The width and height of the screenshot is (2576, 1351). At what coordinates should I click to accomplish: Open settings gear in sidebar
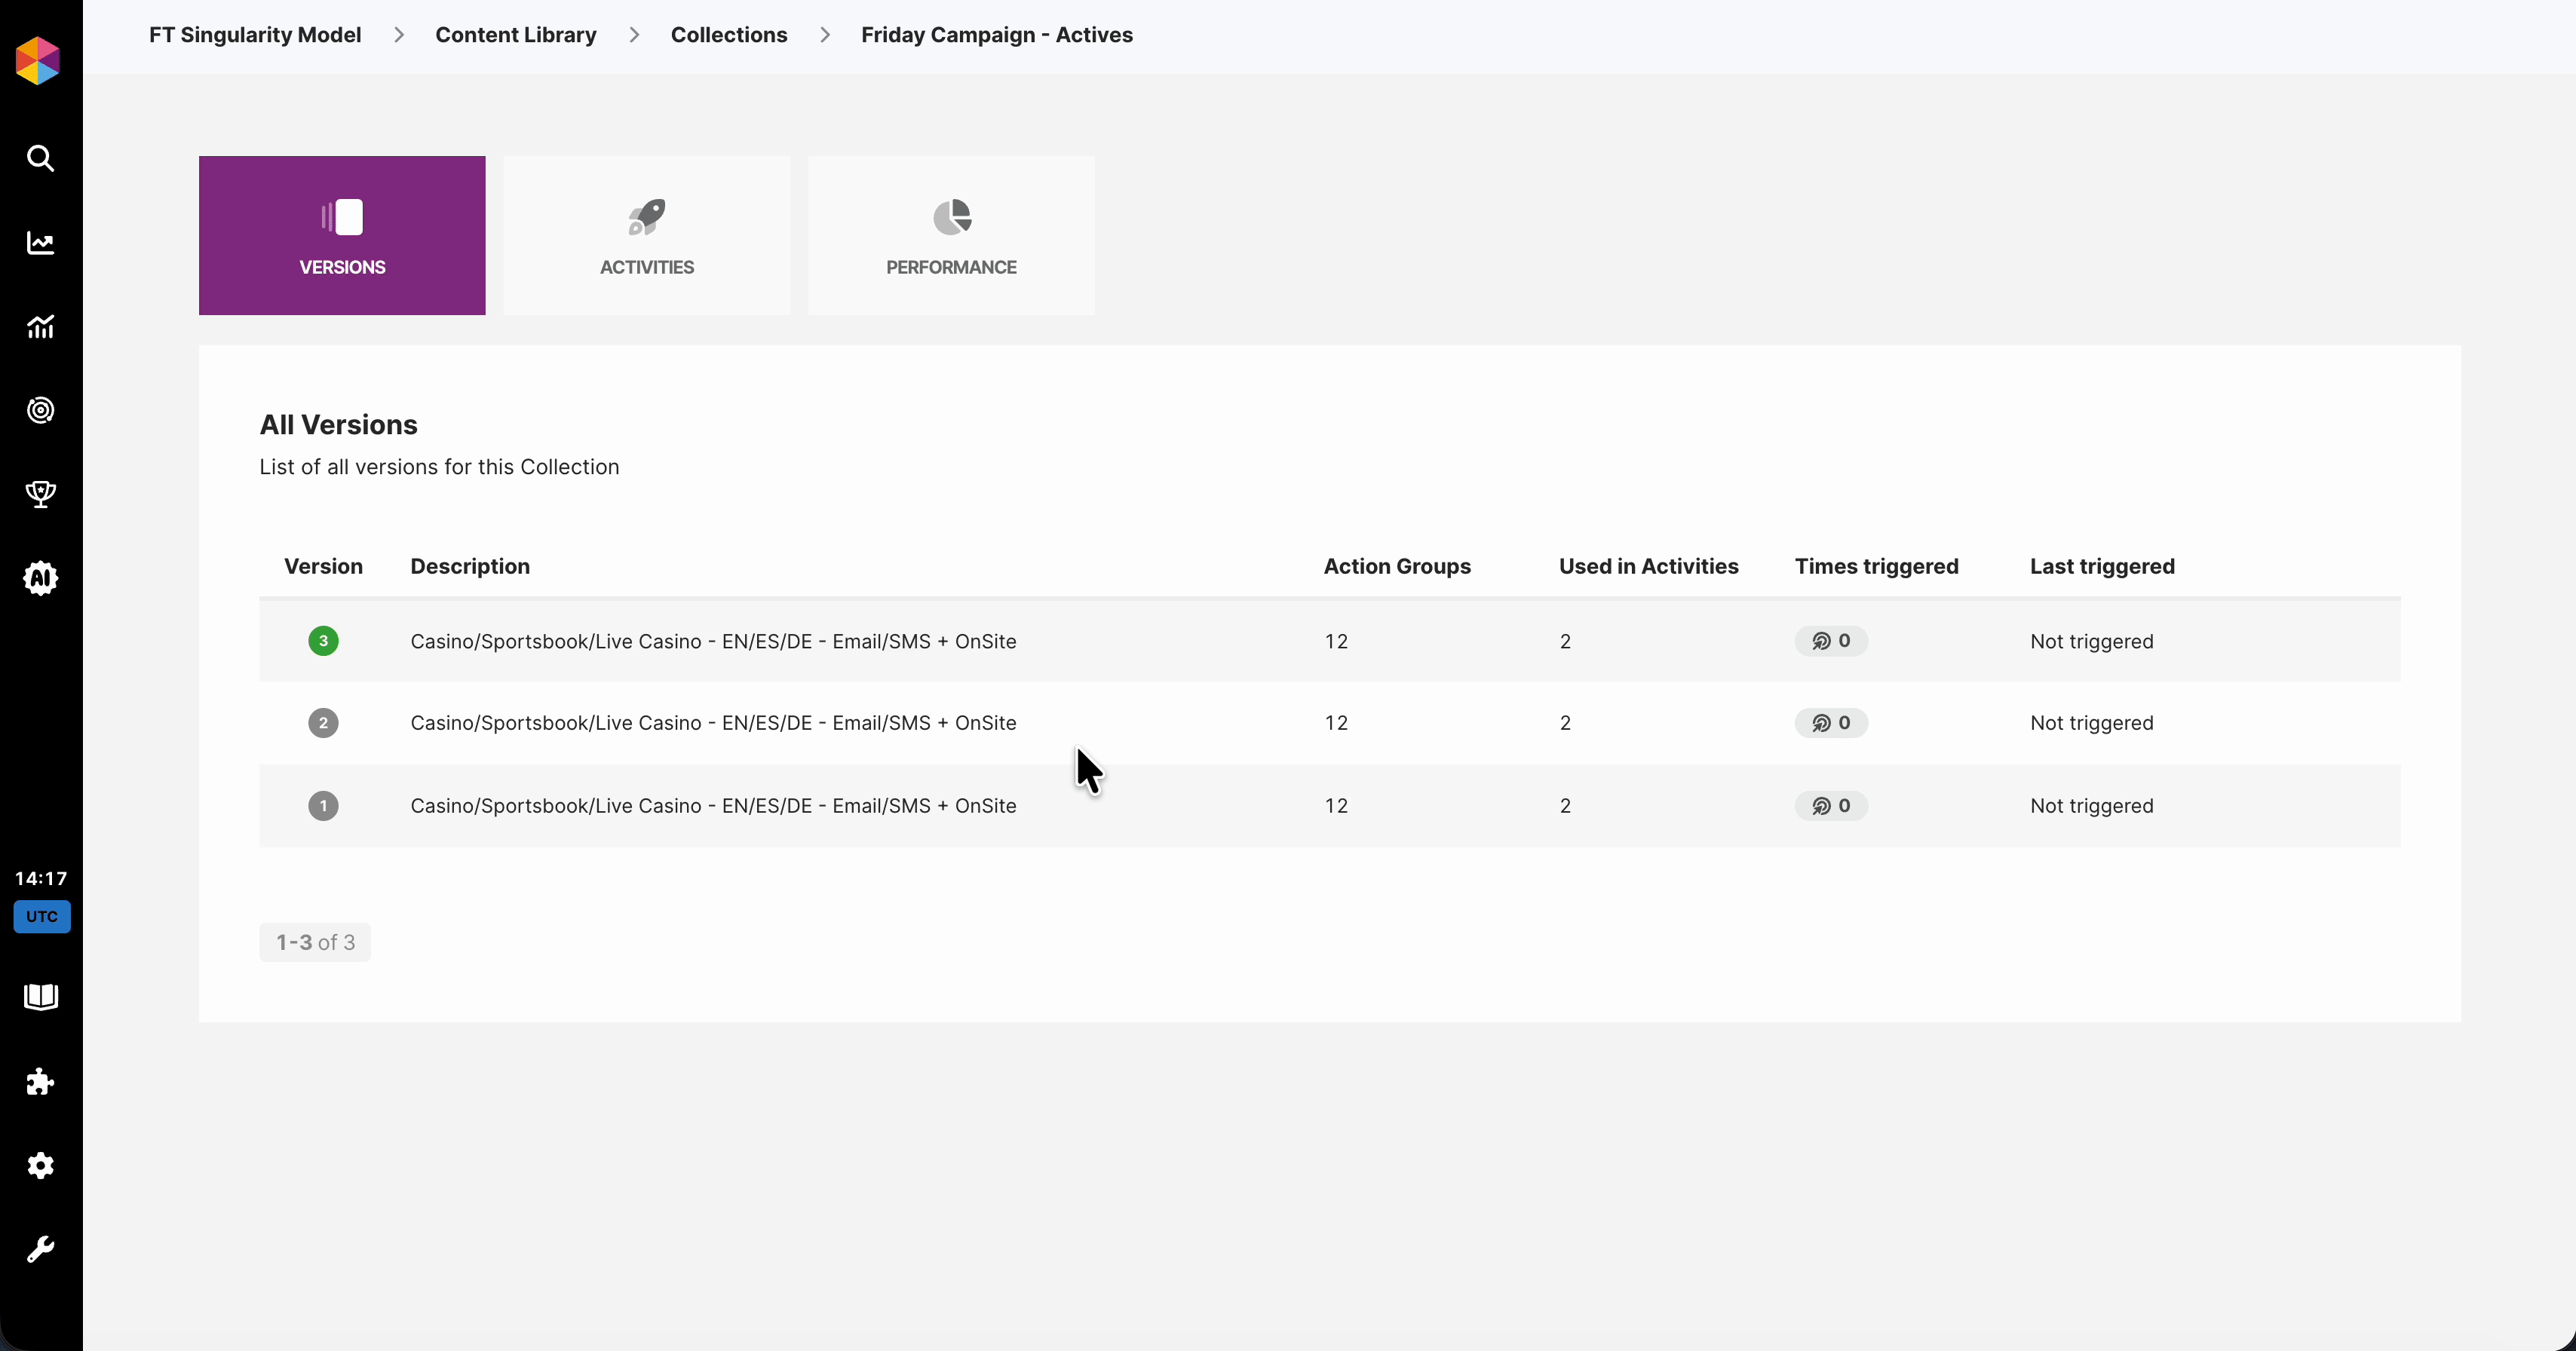tap(40, 1165)
